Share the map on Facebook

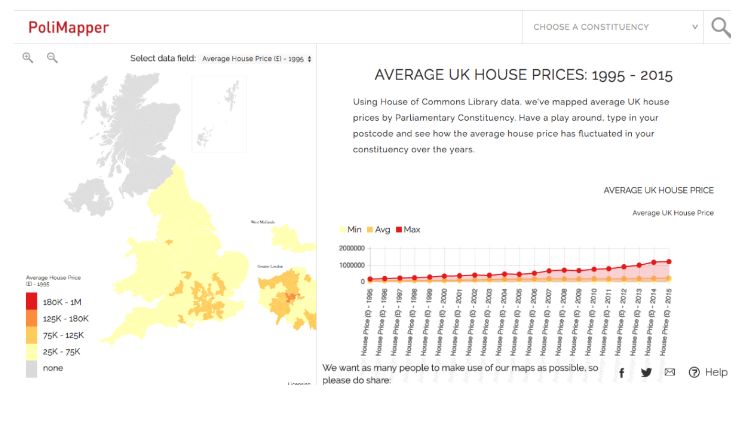click(621, 373)
